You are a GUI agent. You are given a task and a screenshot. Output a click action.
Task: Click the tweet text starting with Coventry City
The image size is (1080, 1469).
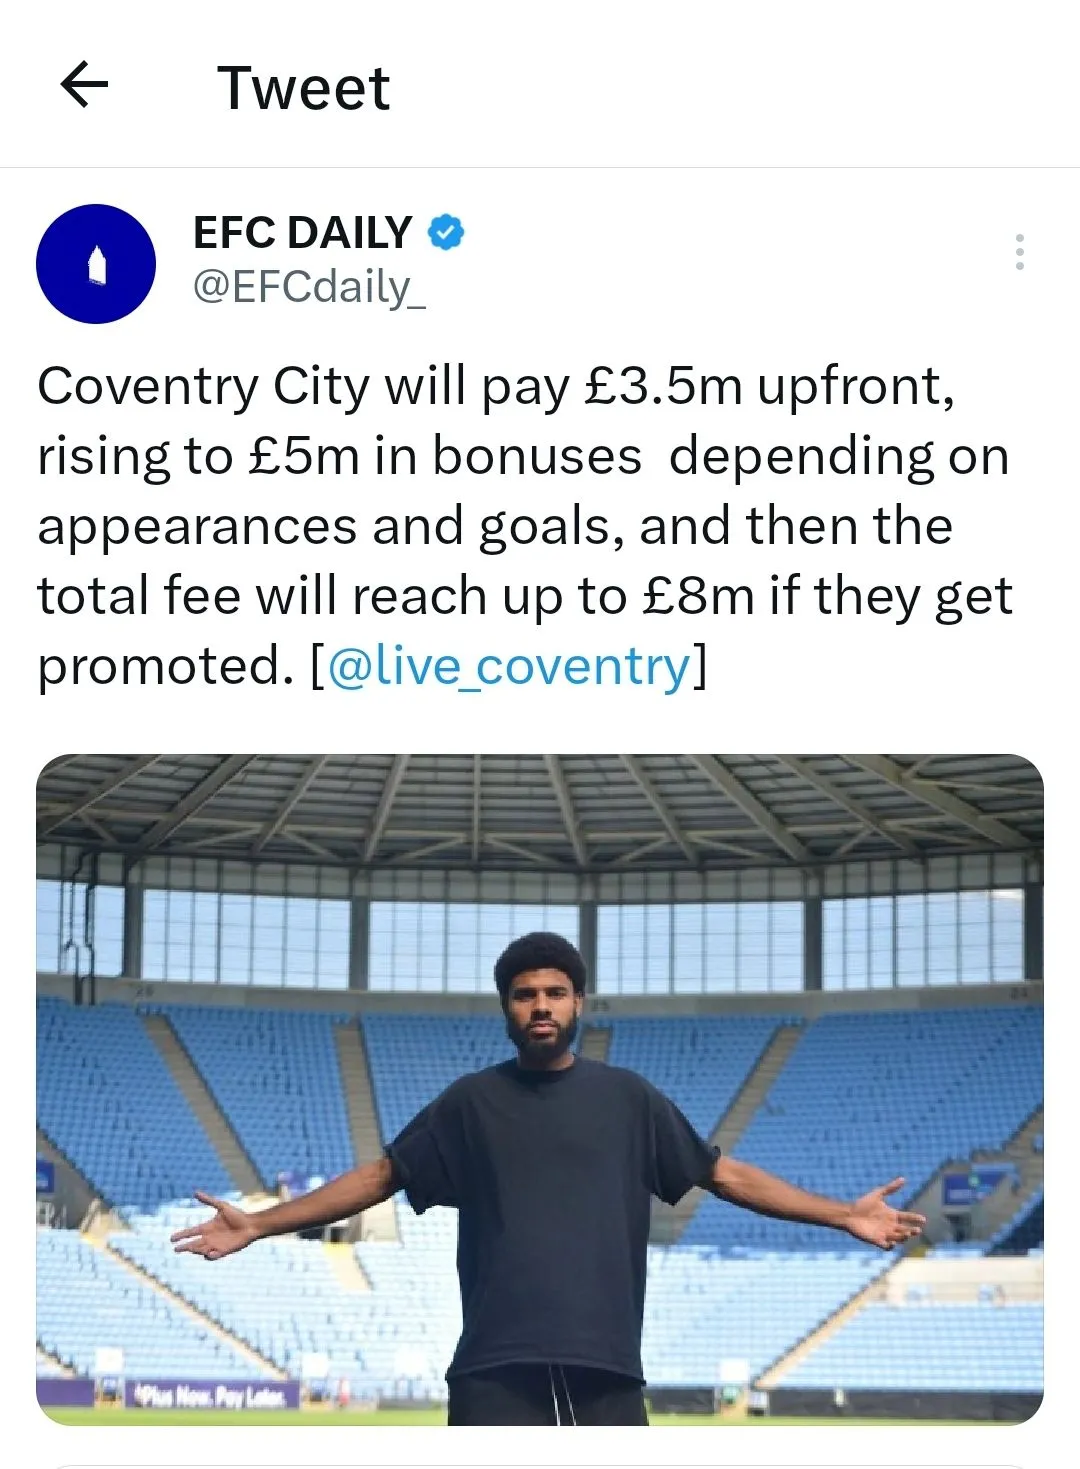pos(525,526)
